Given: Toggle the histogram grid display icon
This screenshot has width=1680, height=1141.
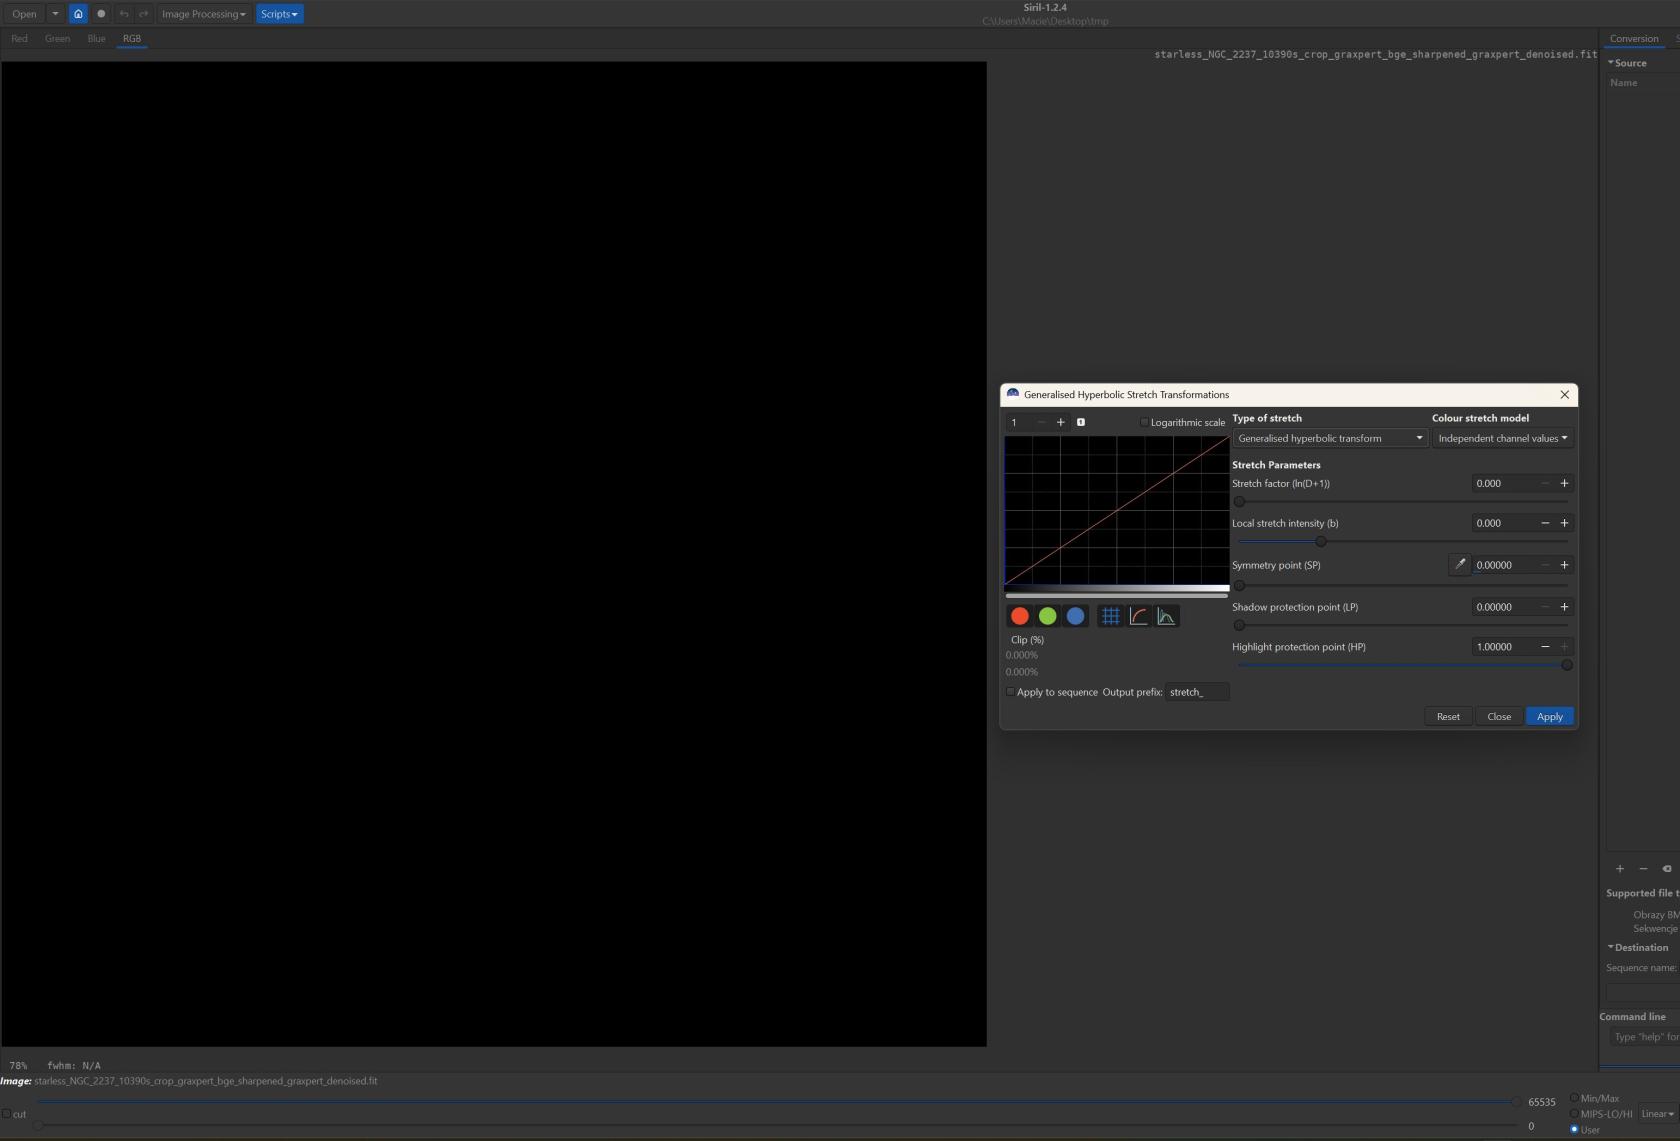Looking at the screenshot, I should 1110,616.
